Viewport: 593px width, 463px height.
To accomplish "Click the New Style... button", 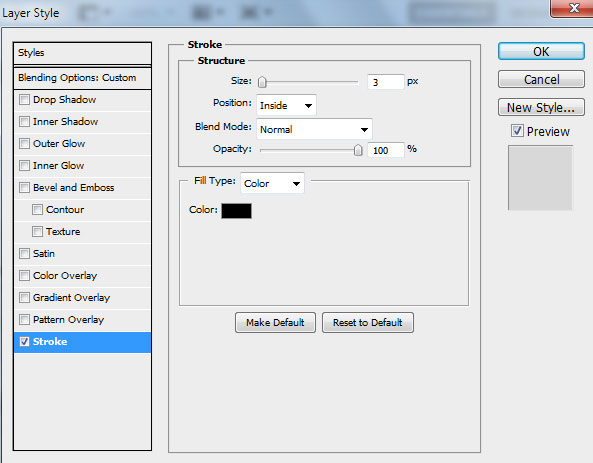I will [x=541, y=107].
